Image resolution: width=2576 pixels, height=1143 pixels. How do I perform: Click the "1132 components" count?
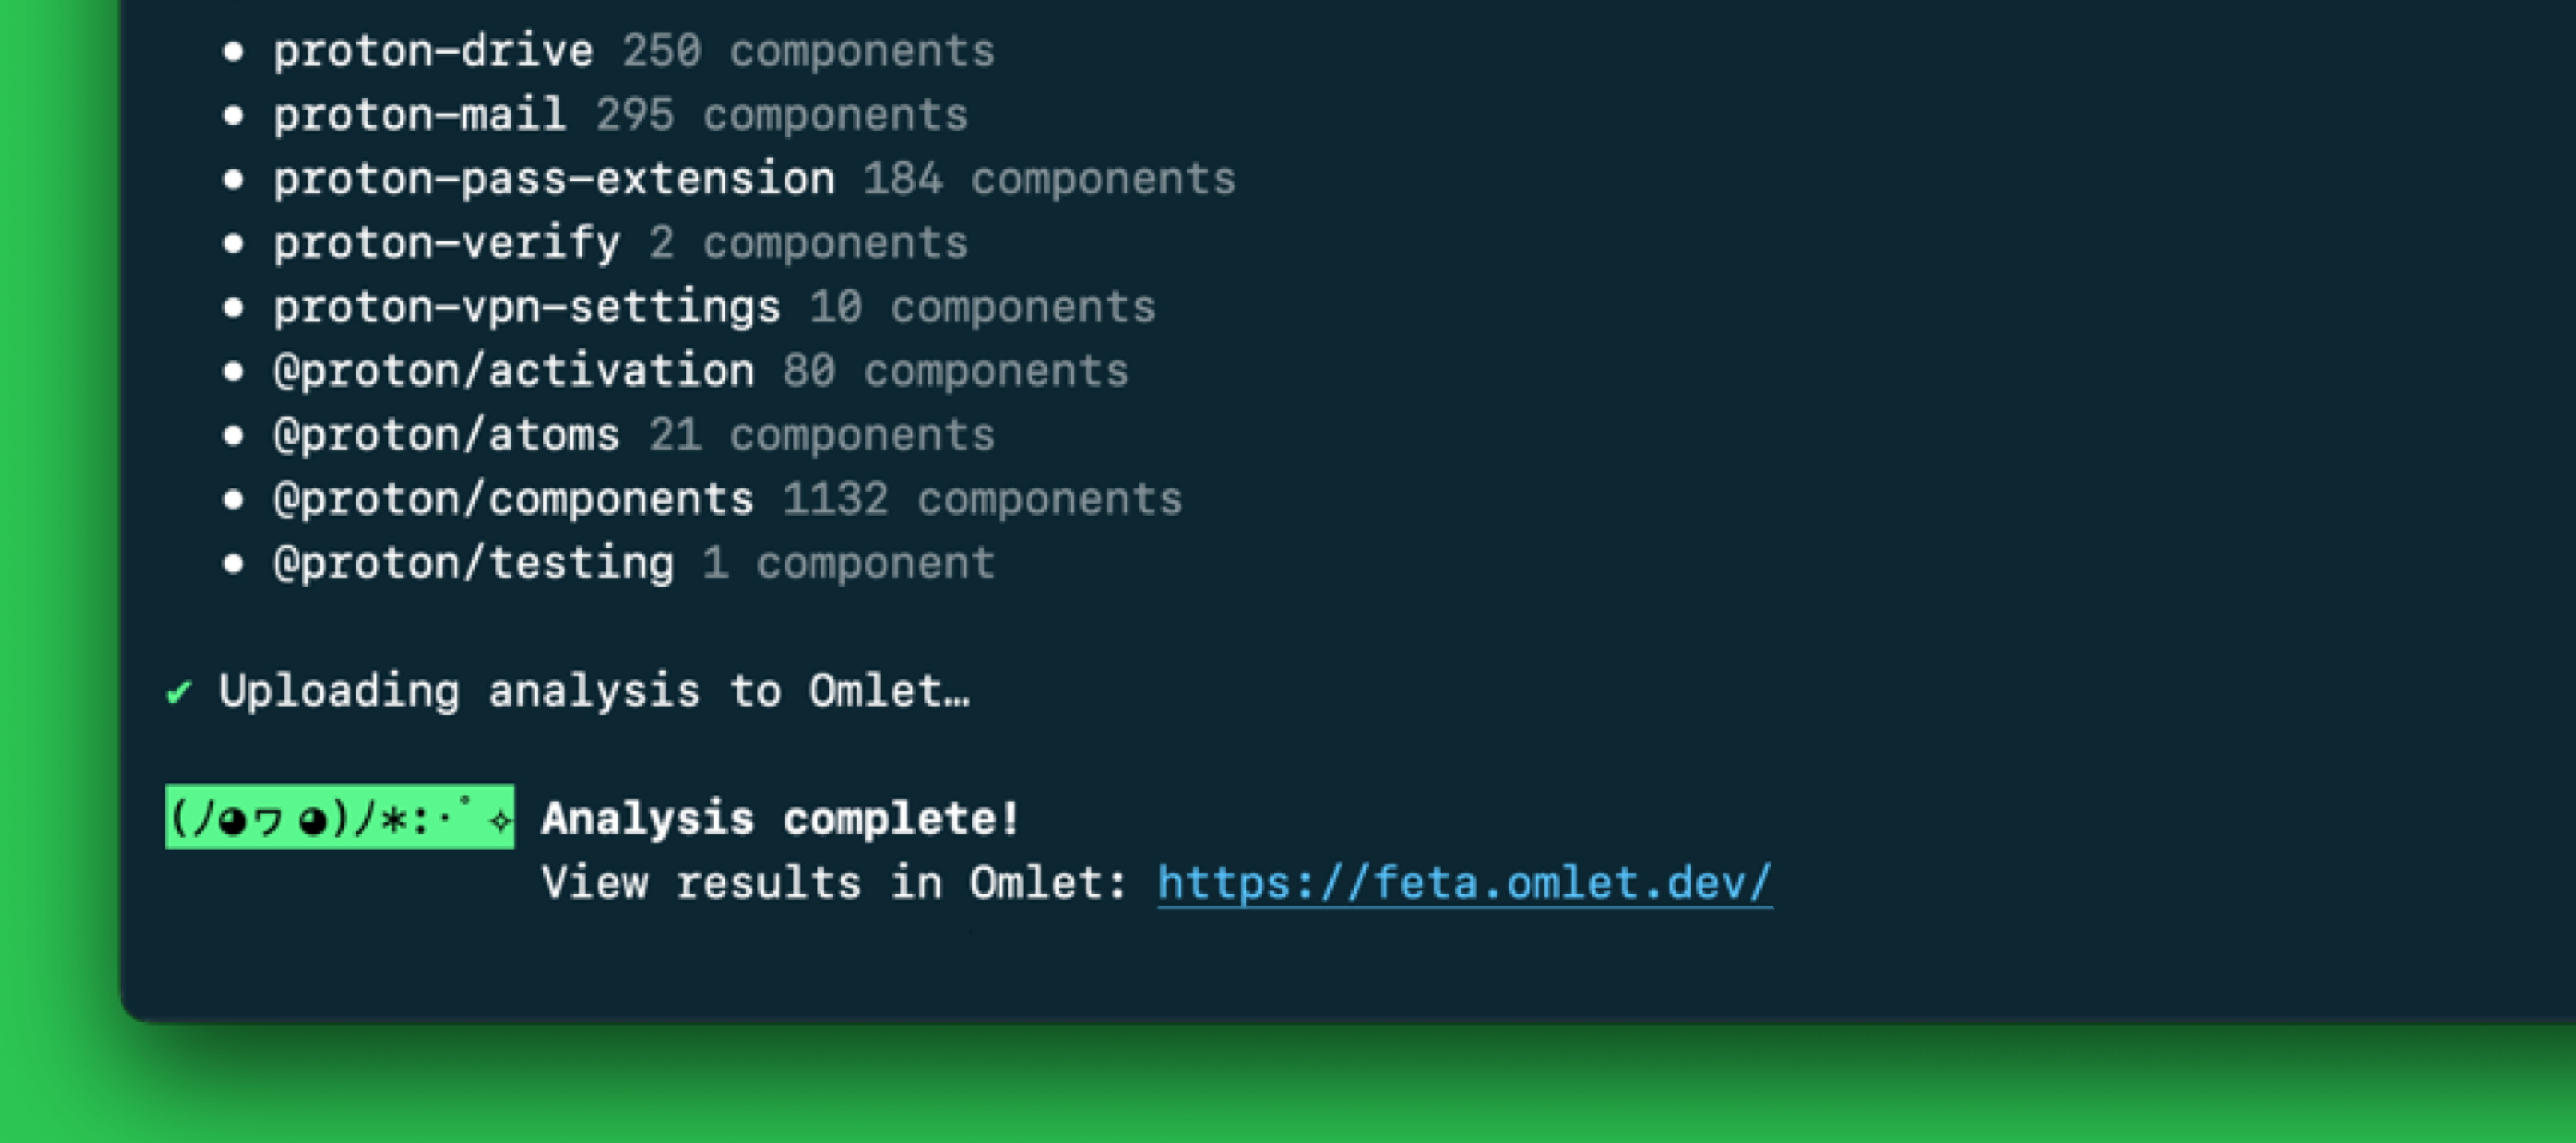pyautogui.click(x=981, y=499)
